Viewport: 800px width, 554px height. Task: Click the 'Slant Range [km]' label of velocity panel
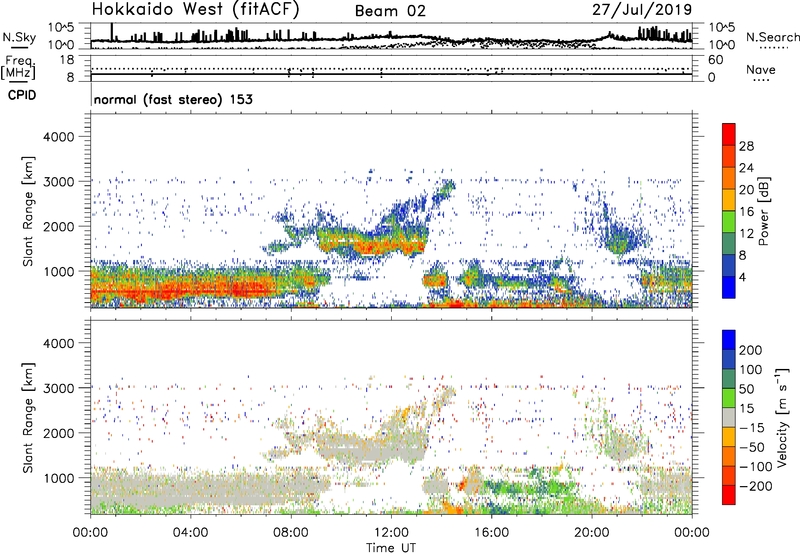tap(28, 418)
